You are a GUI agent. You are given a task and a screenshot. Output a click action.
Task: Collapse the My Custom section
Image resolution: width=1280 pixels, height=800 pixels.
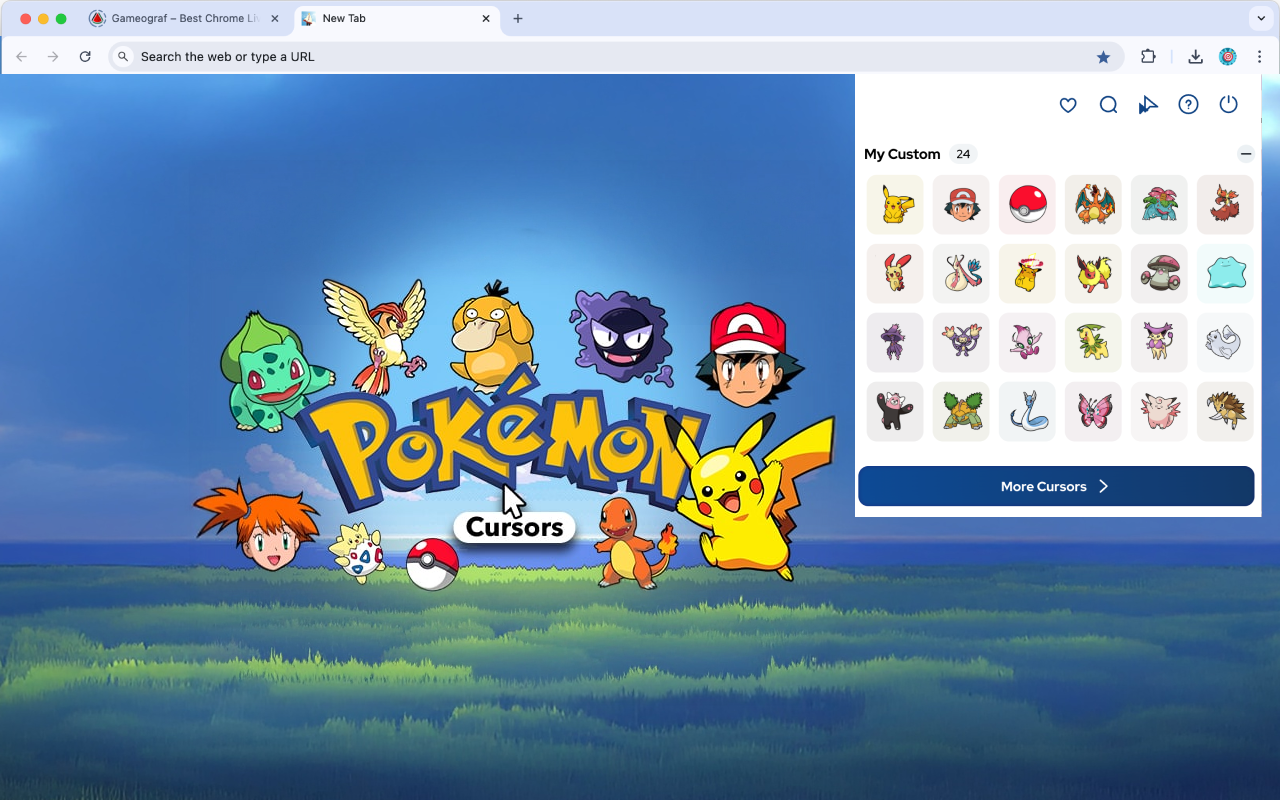1246,154
